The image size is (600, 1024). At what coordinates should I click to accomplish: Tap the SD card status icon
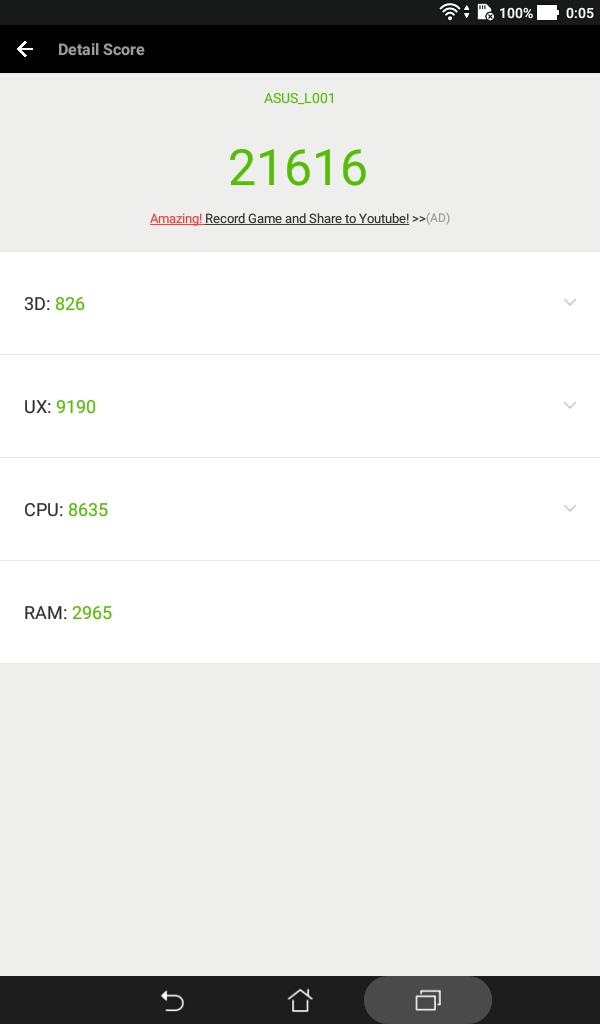coord(485,12)
